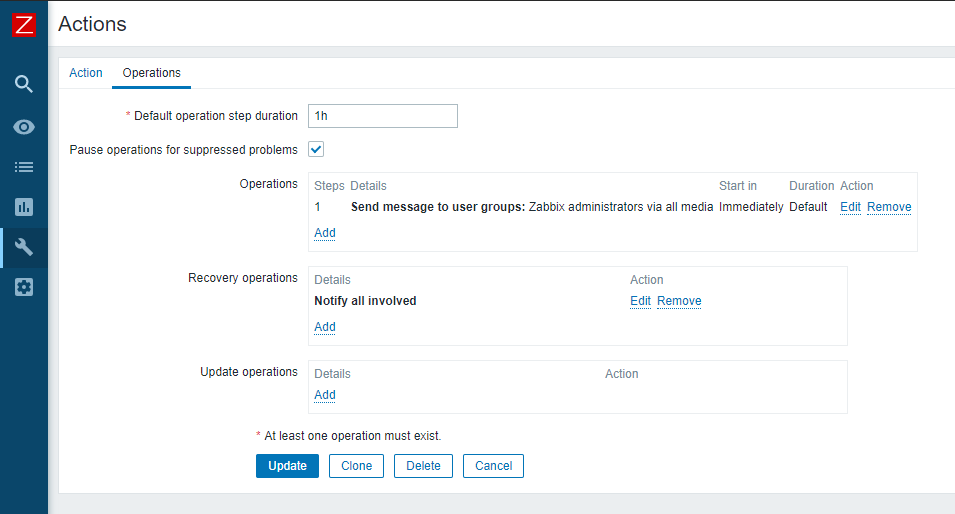Add a new operation step
Screen dimensions: 955x514
(325, 233)
